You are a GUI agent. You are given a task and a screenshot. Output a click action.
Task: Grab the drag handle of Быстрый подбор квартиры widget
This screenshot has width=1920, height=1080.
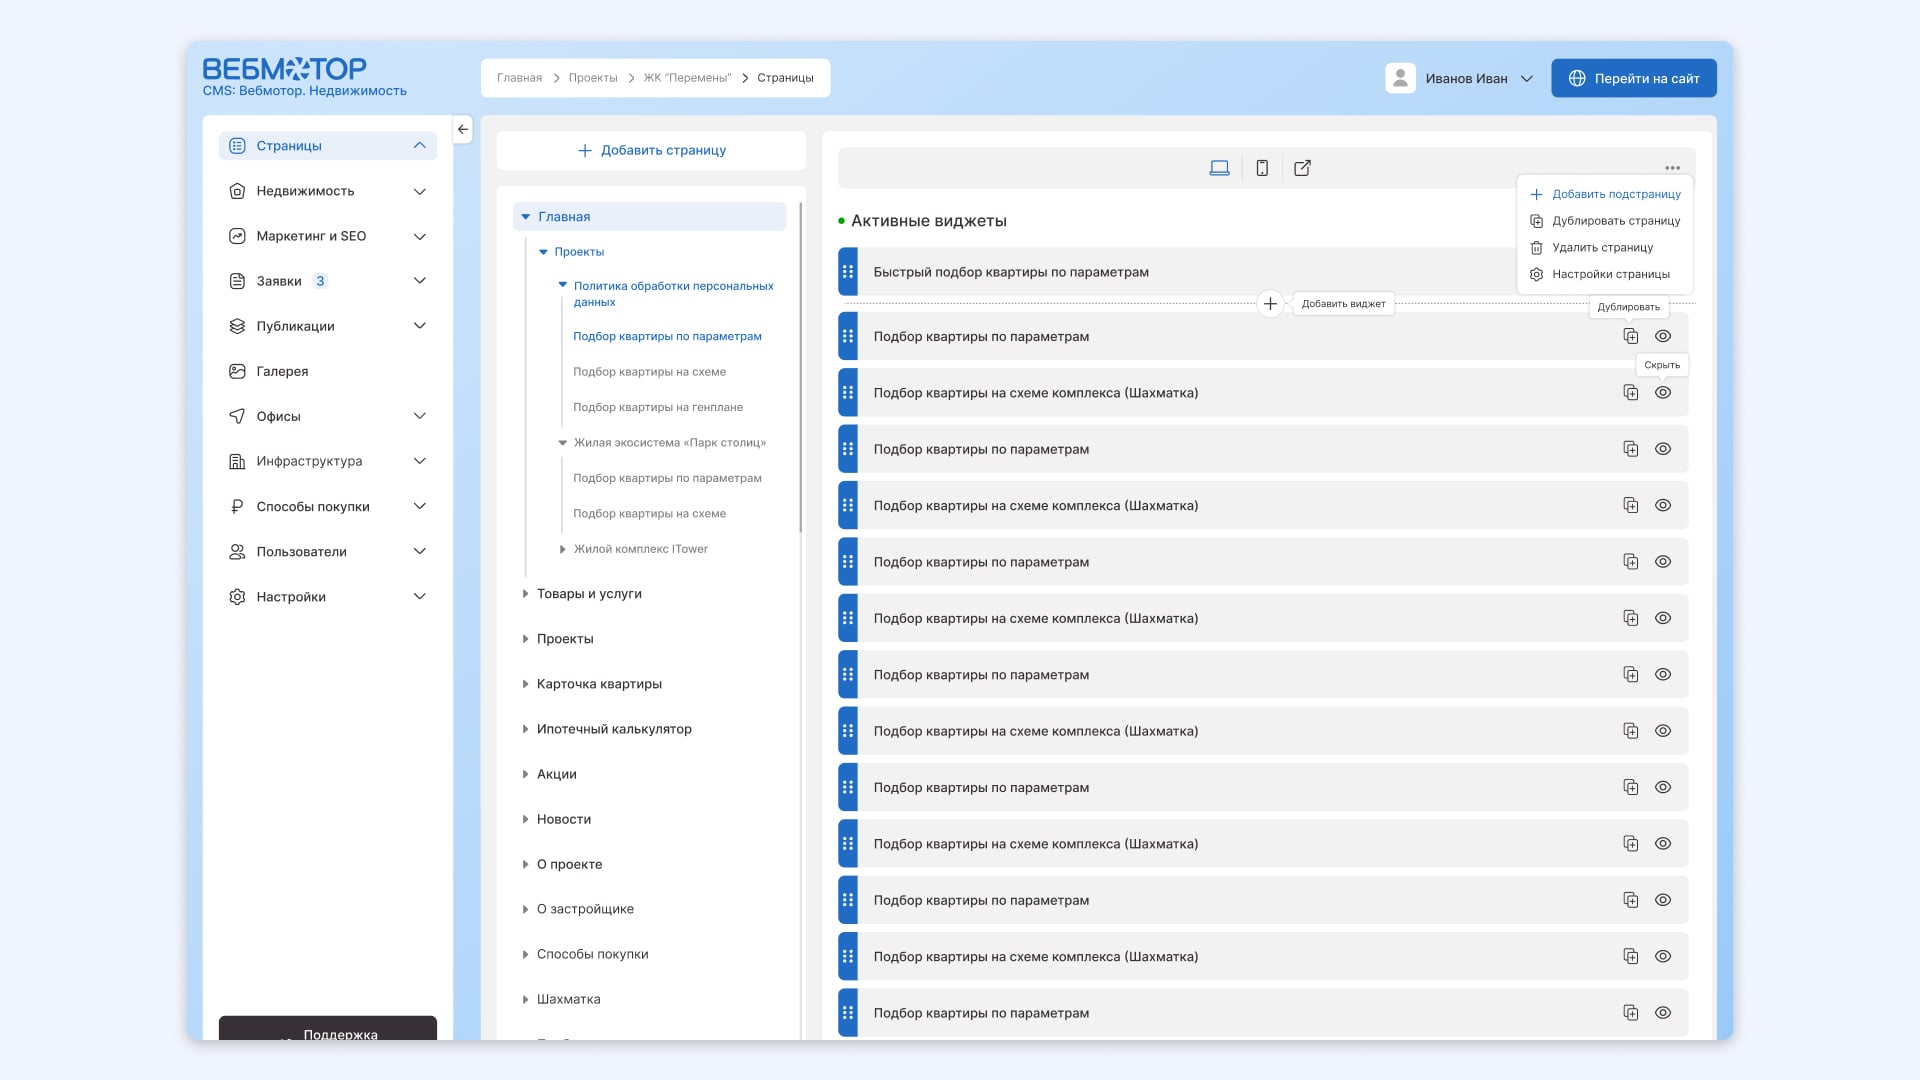[x=848, y=272]
